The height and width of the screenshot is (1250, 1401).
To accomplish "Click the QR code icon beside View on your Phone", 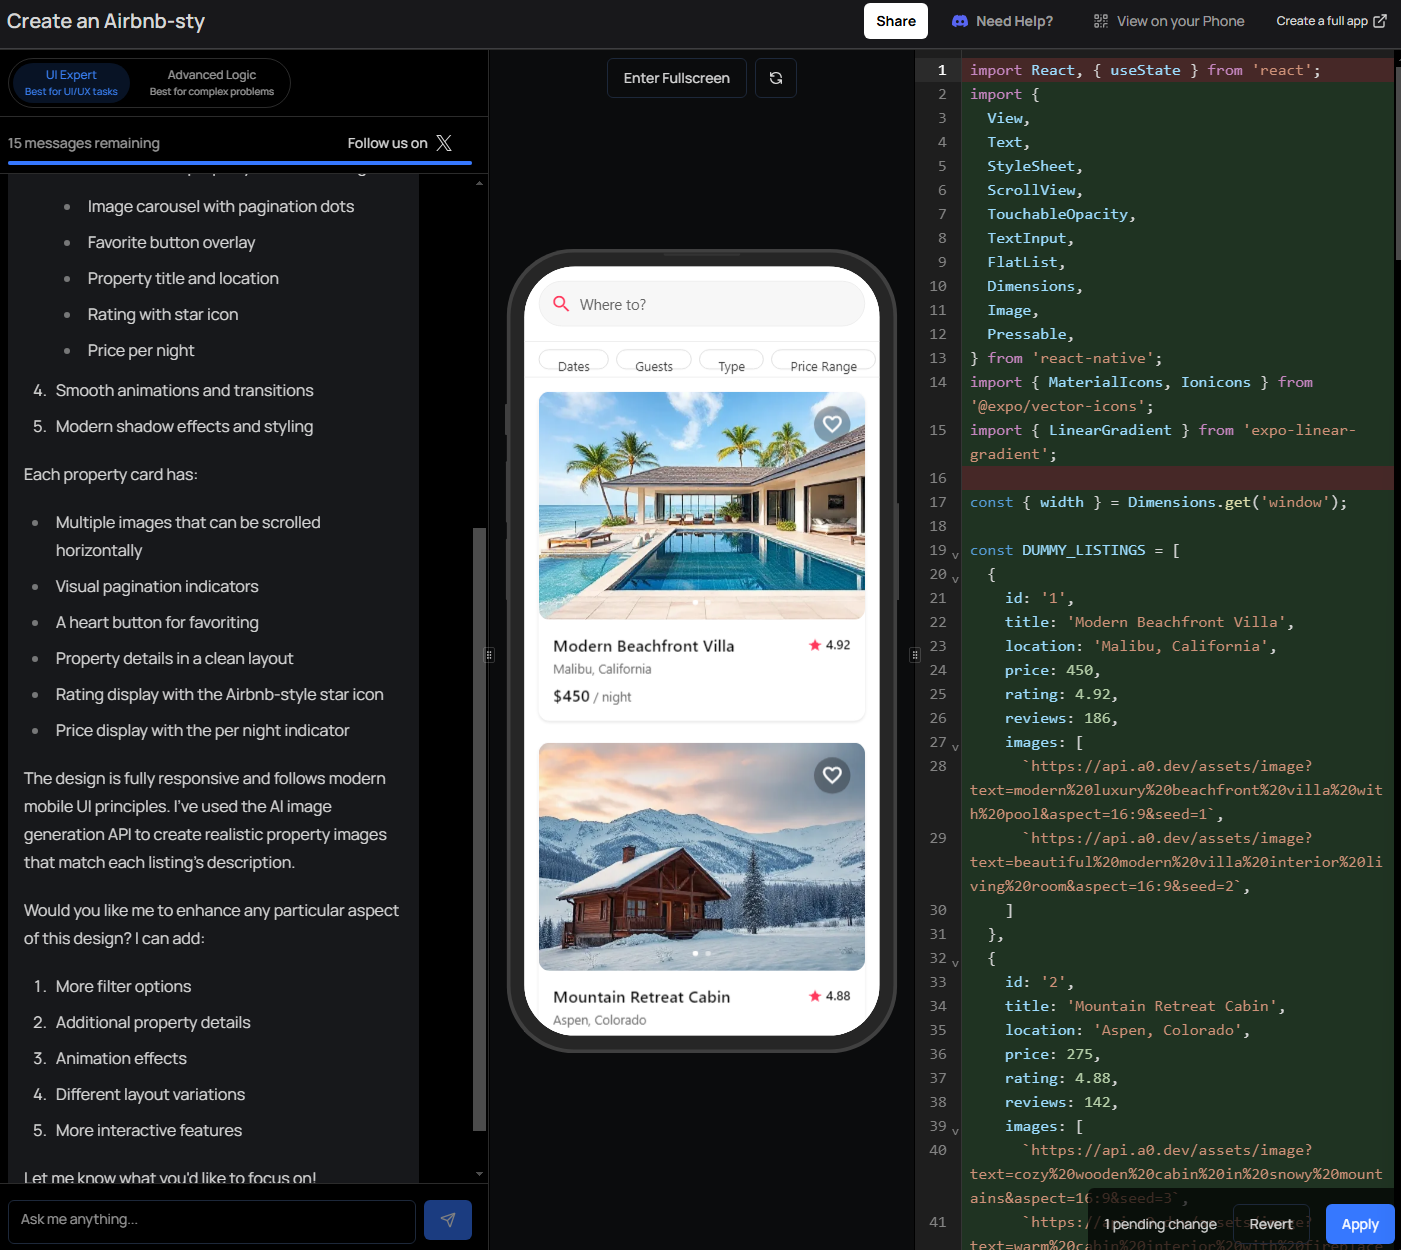I will pos(1101,21).
